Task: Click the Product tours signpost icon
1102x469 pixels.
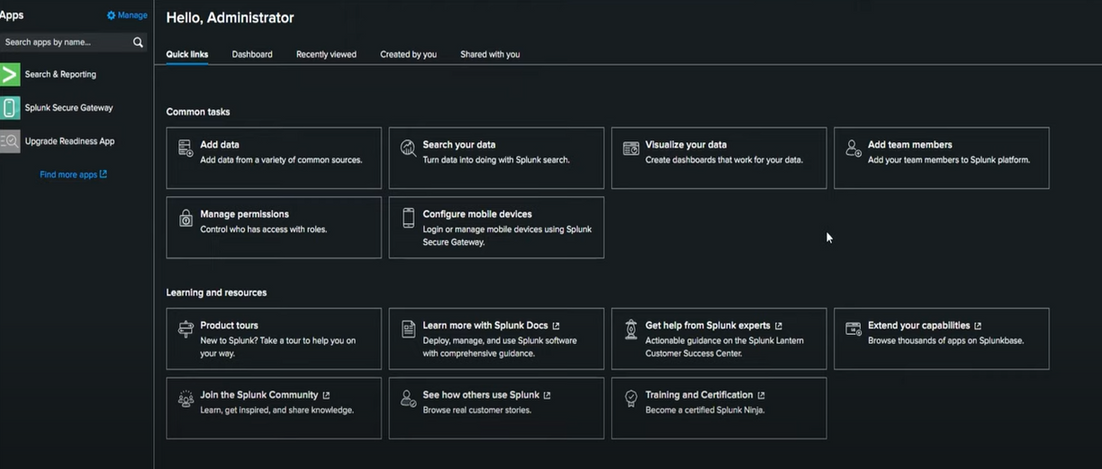Action: pyautogui.click(x=186, y=329)
